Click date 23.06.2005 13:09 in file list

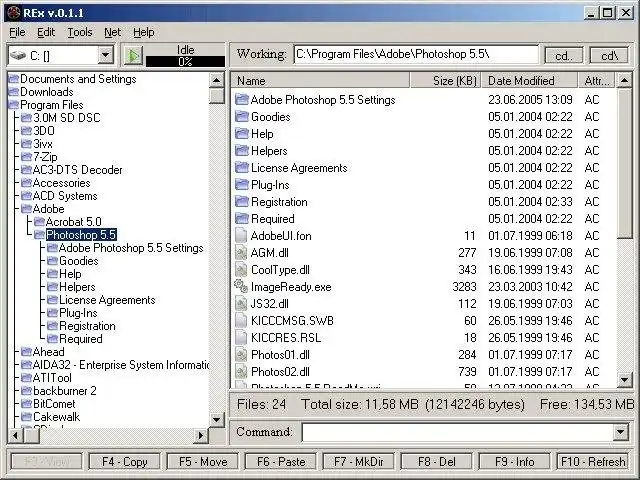[530, 100]
